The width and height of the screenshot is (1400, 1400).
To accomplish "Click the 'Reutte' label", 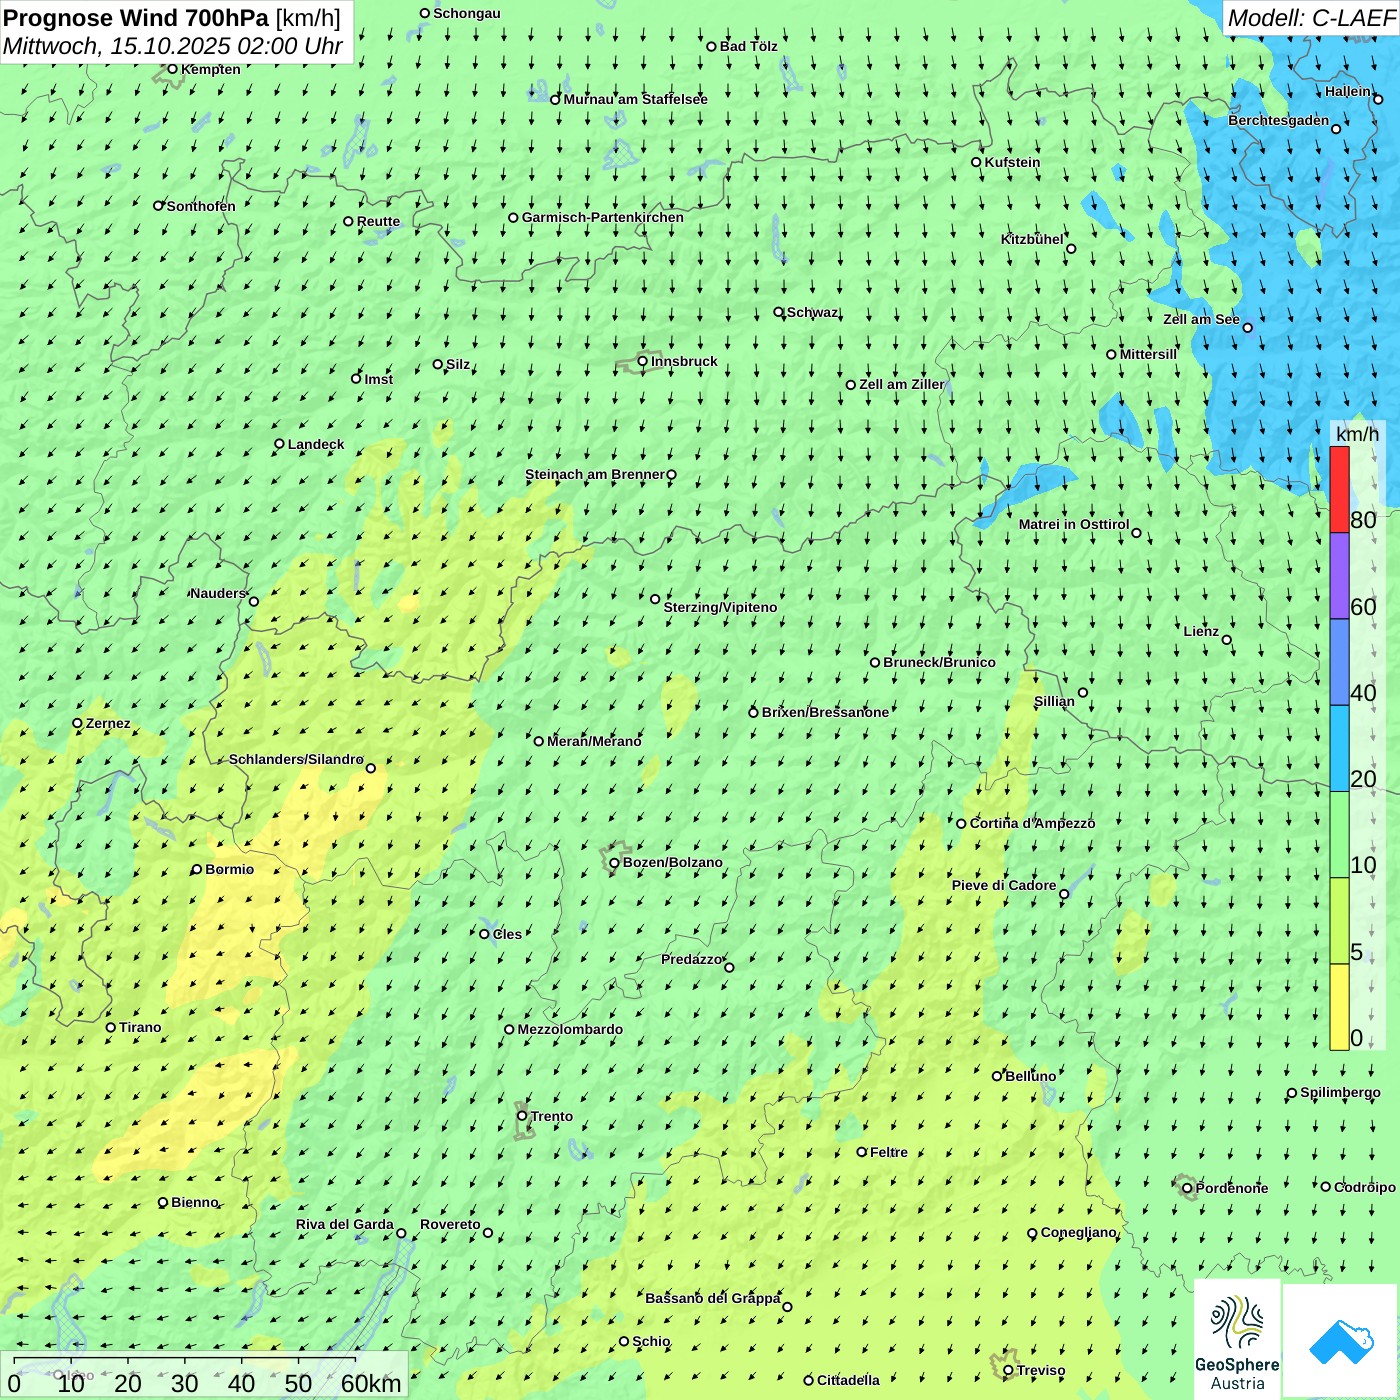I will click(x=378, y=221).
